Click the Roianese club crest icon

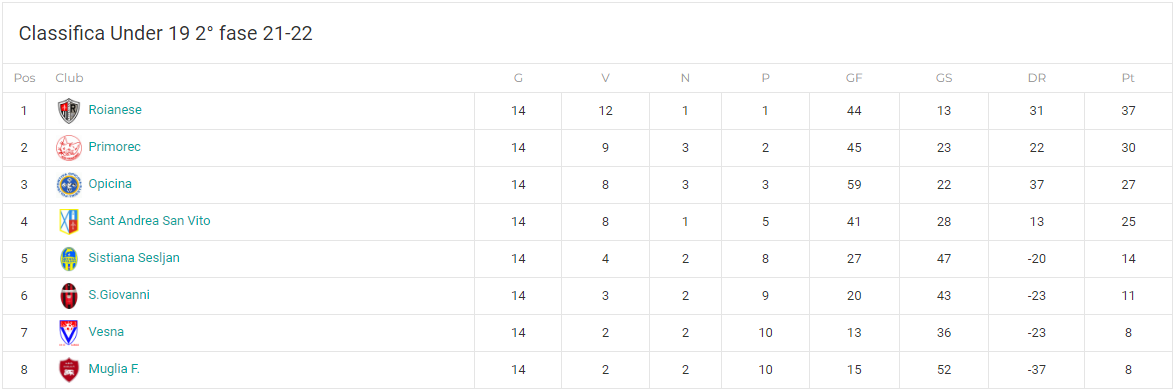(x=69, y=111)
